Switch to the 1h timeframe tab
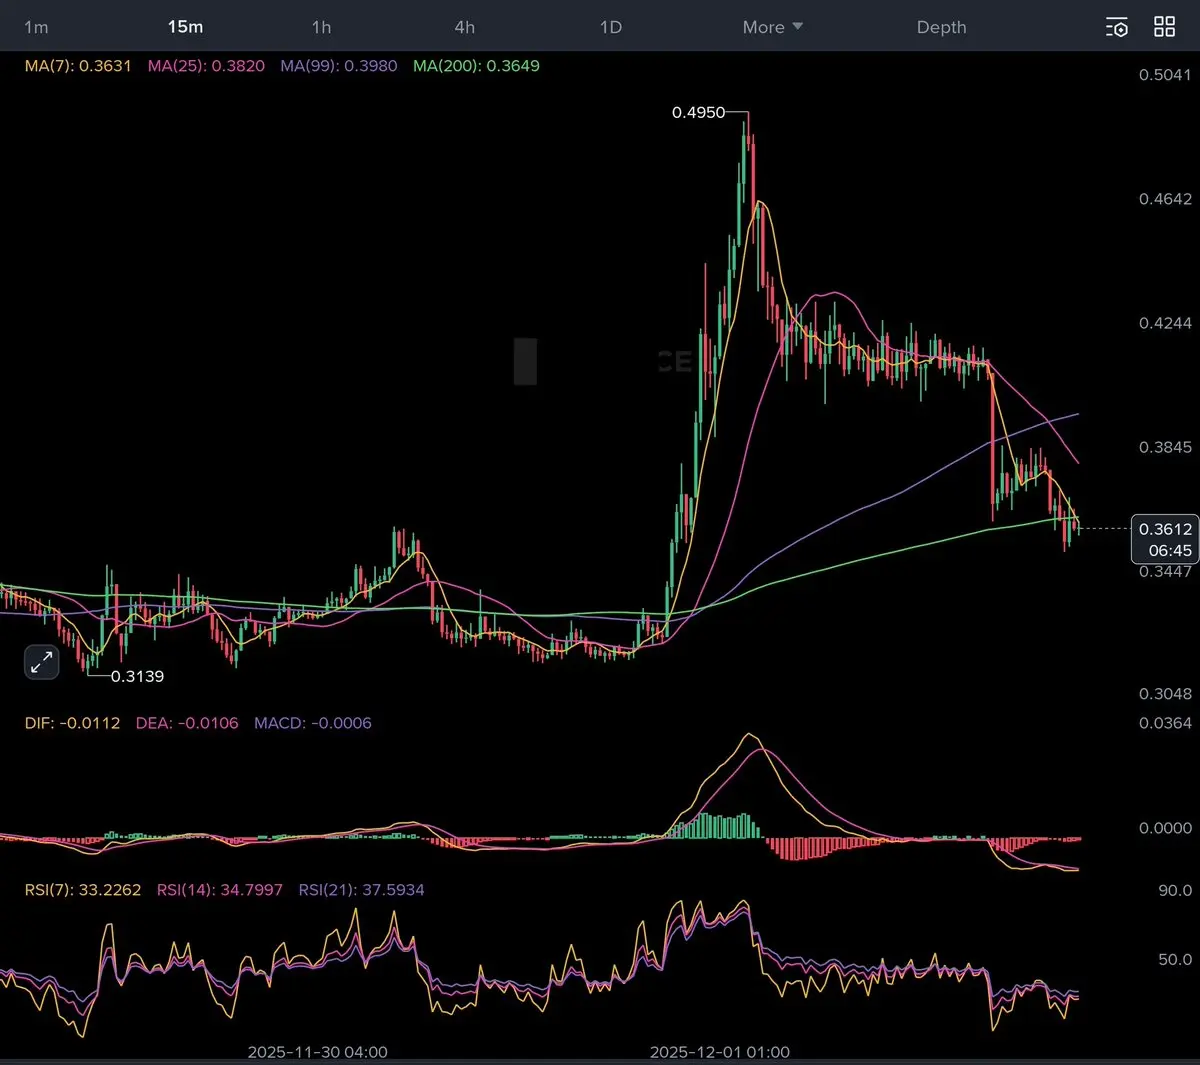Screen dimensions: 1200x1065 pyautogui.click(x=321, y=27)
